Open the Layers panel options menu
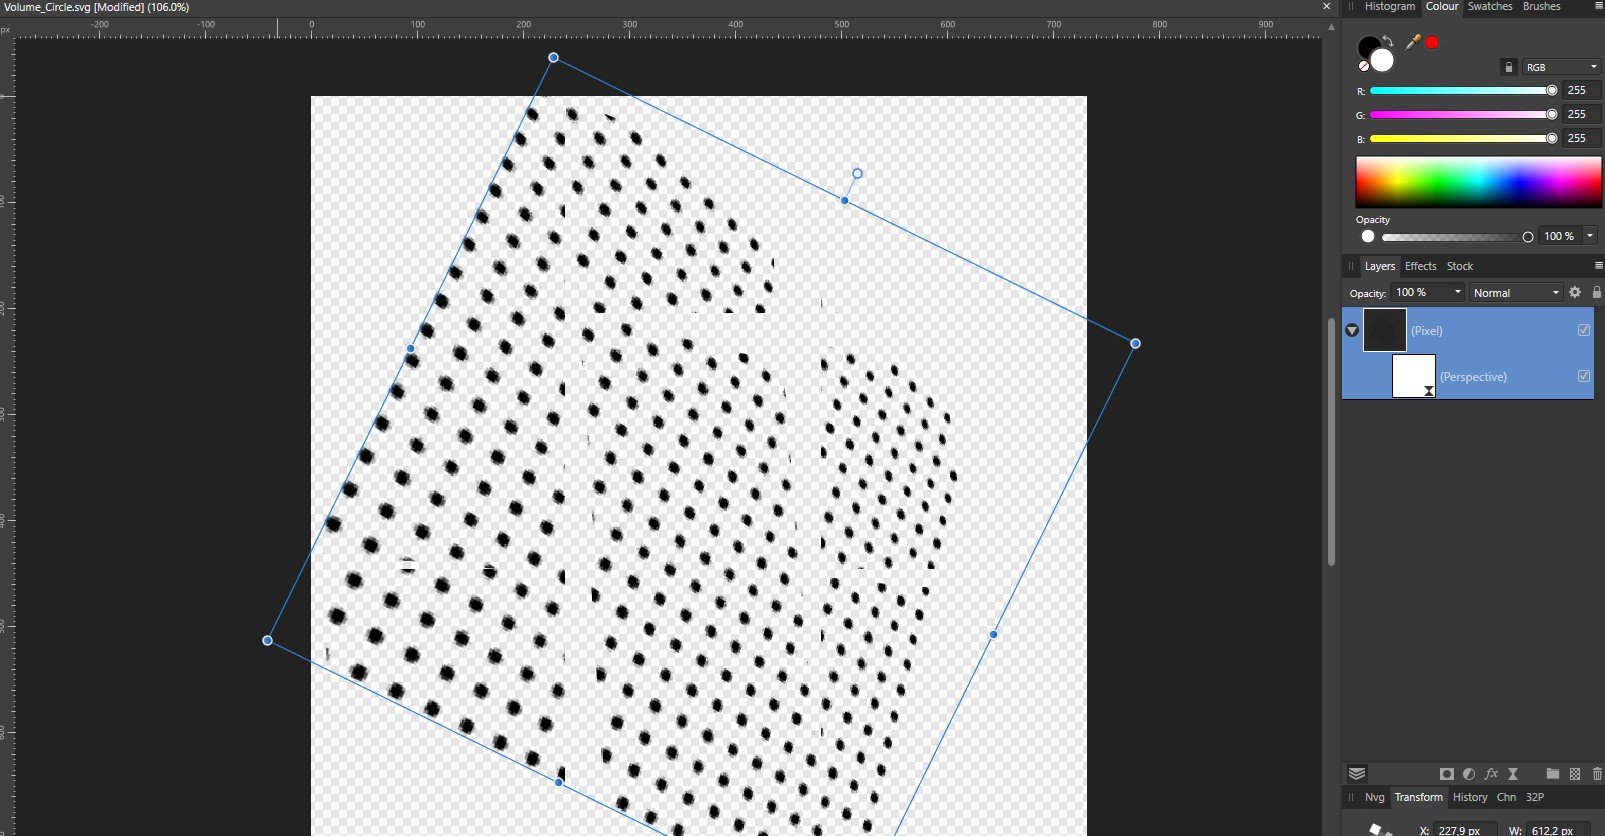The width and height of the screenshot is (1605, 836). tap(1598, 266)
